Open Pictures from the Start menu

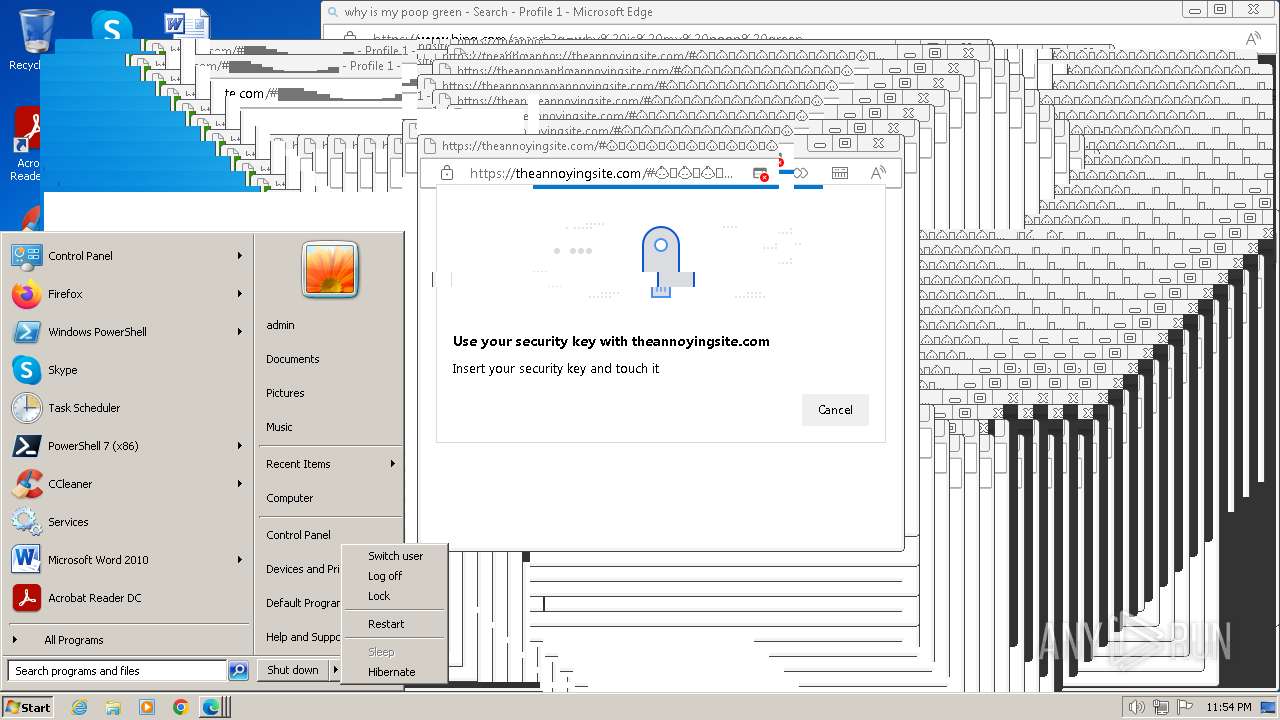(285, 393)
